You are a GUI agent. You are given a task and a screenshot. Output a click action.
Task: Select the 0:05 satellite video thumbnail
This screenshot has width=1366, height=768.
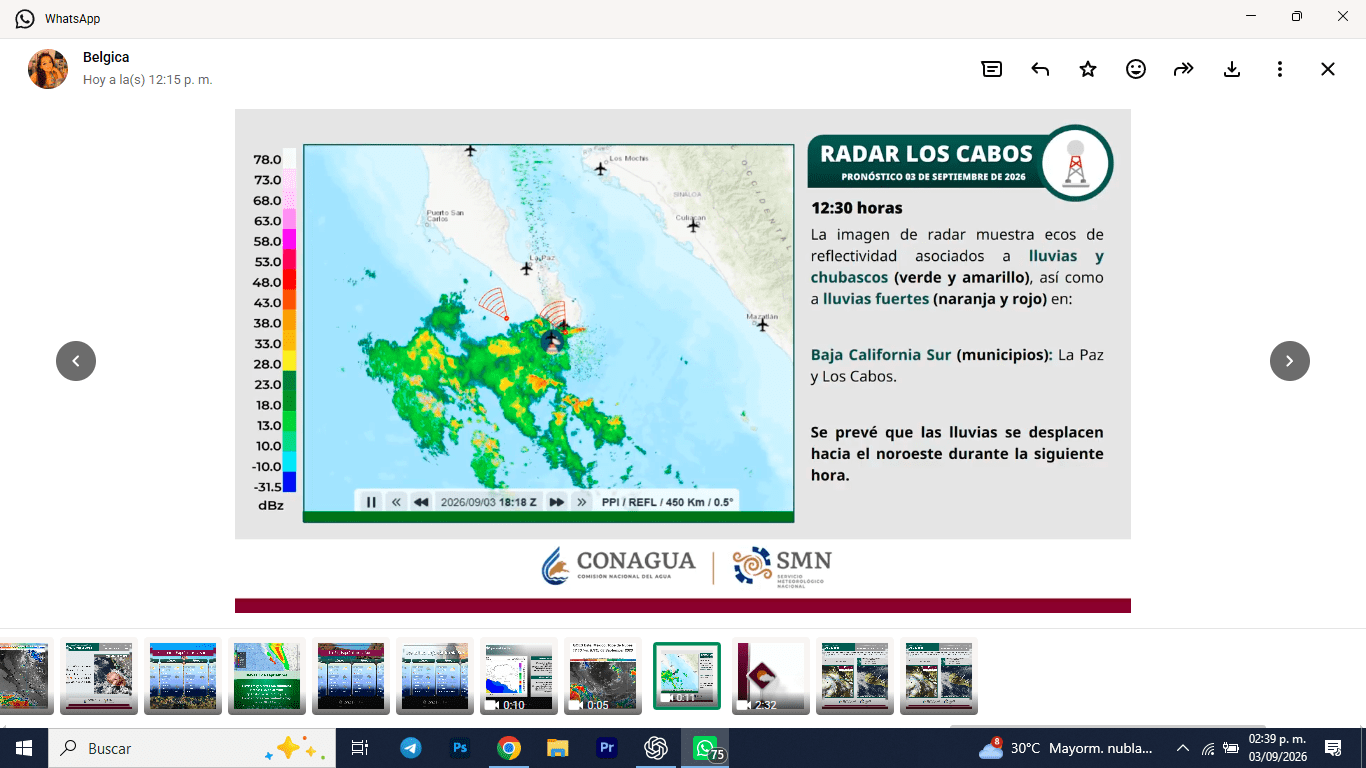pos(603,676)
